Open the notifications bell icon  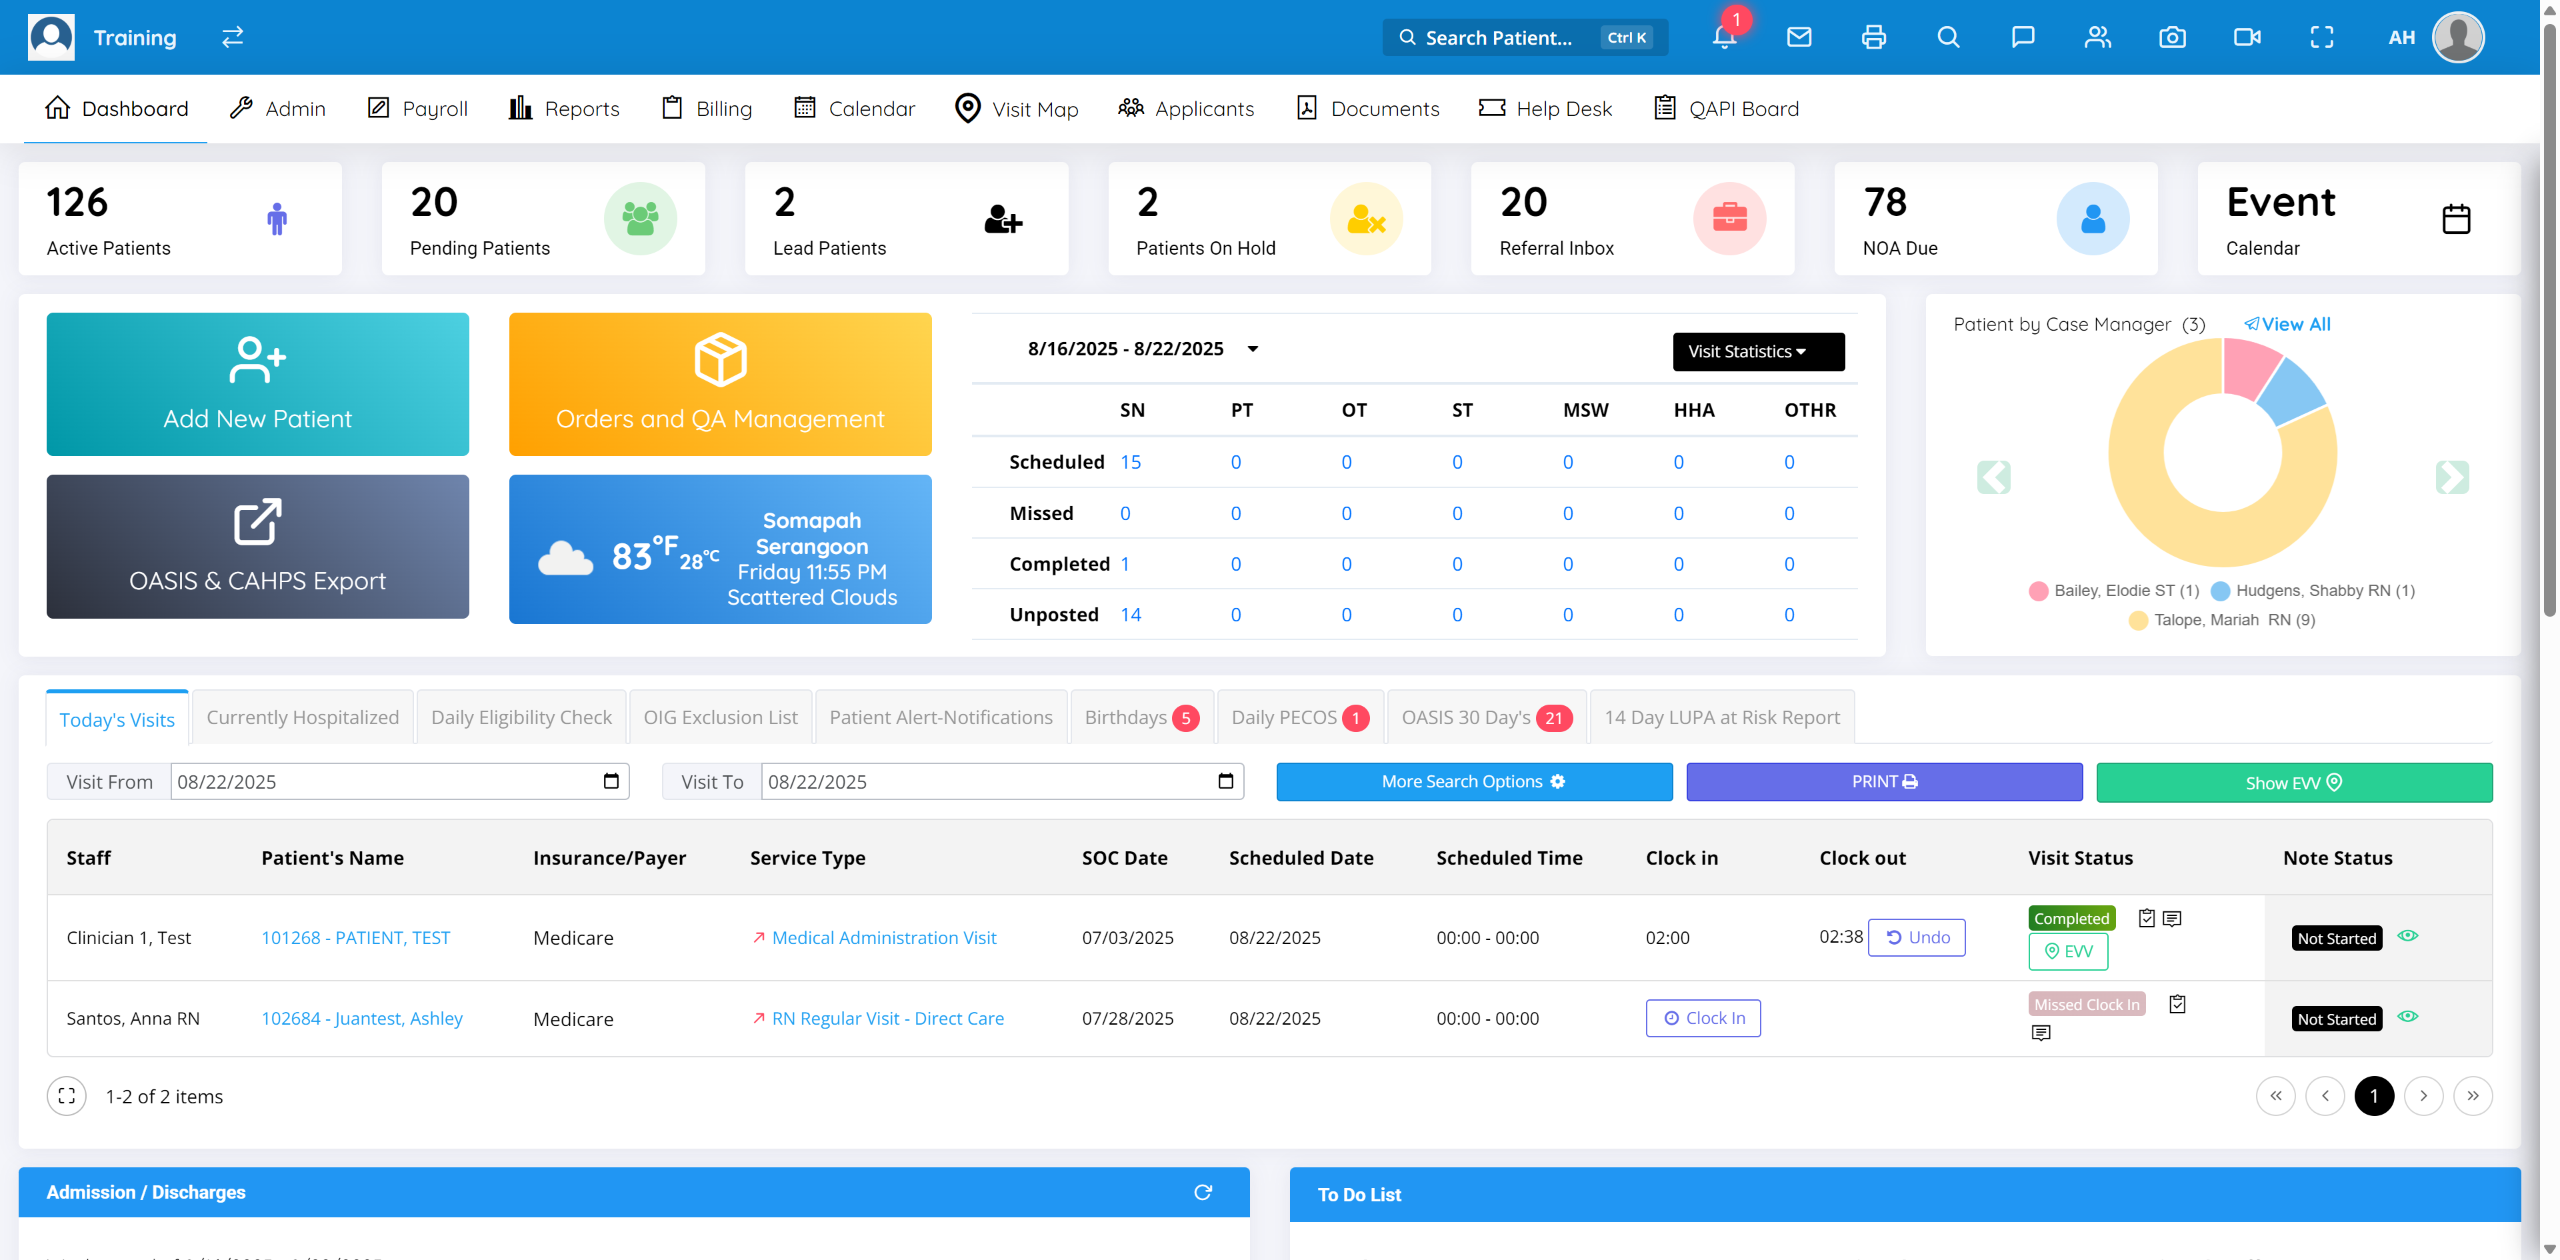tap(1724, 38)
